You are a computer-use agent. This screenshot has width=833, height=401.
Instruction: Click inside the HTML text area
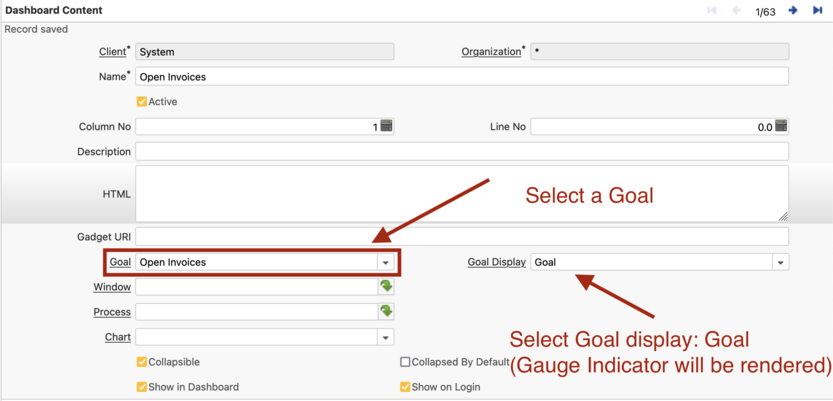461,194
